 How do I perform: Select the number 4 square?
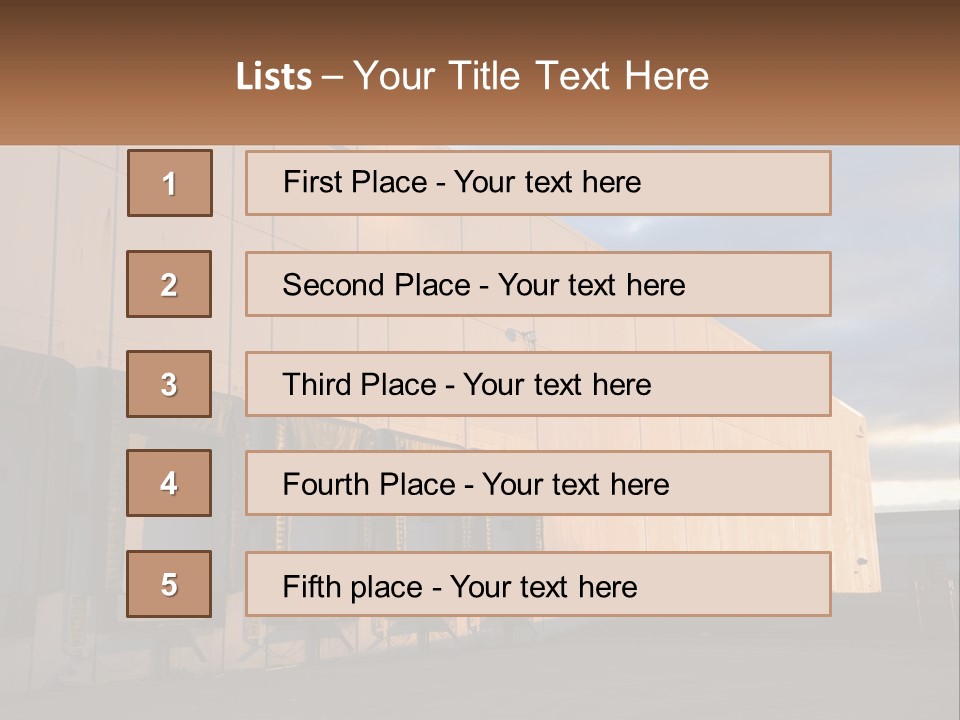pos(169,483)
